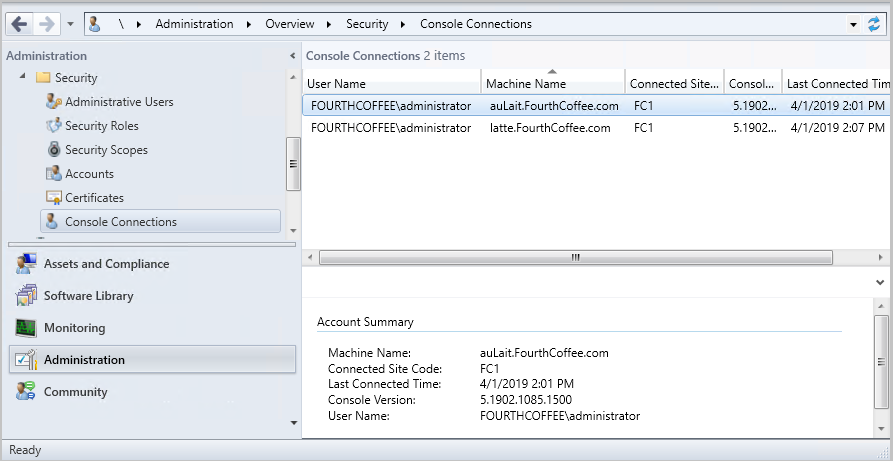The width and height of the screenshot is (893, 461).
Task: Click the Assets and Compliance workspace icon
Action: (26, 264)
